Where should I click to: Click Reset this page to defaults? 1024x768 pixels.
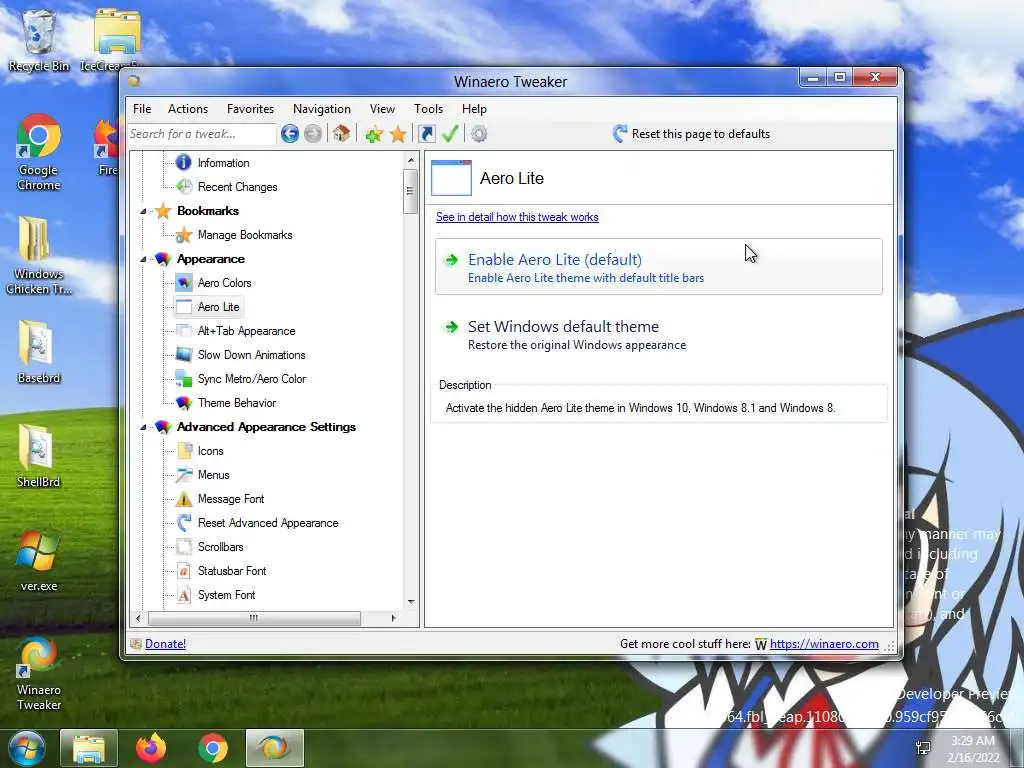692,134
